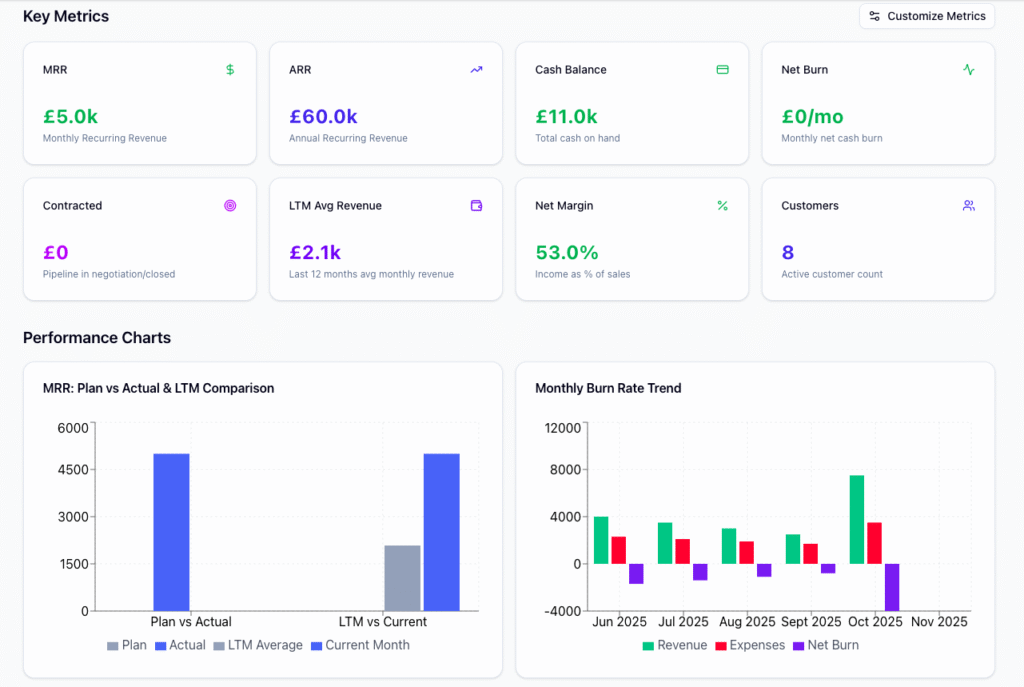Image resolution: width=1024 pixels, height=687 pixels.
Task: Click the dollar sign icon on MRR card
Action: [x=230, y=70]
